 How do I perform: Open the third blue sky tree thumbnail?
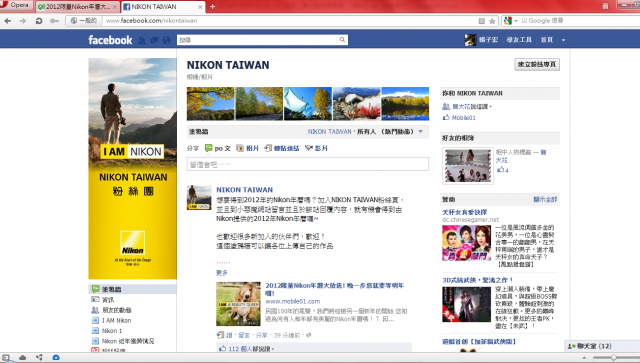(308, 104)
